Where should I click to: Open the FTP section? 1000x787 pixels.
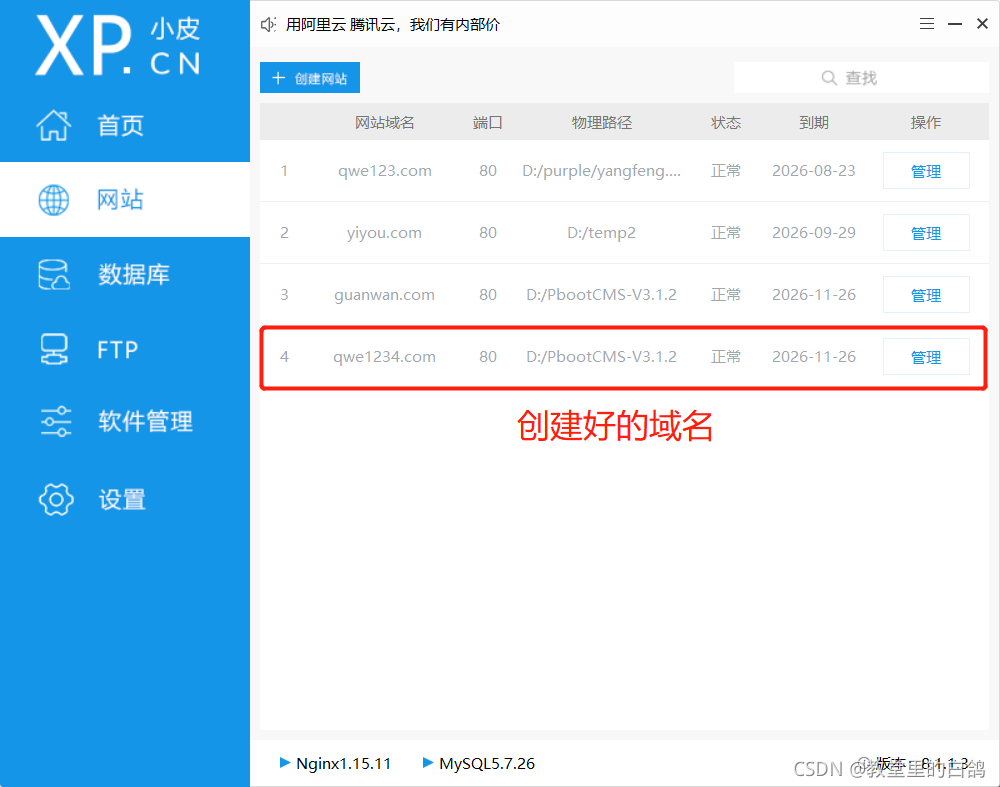[x=125, y=349]
